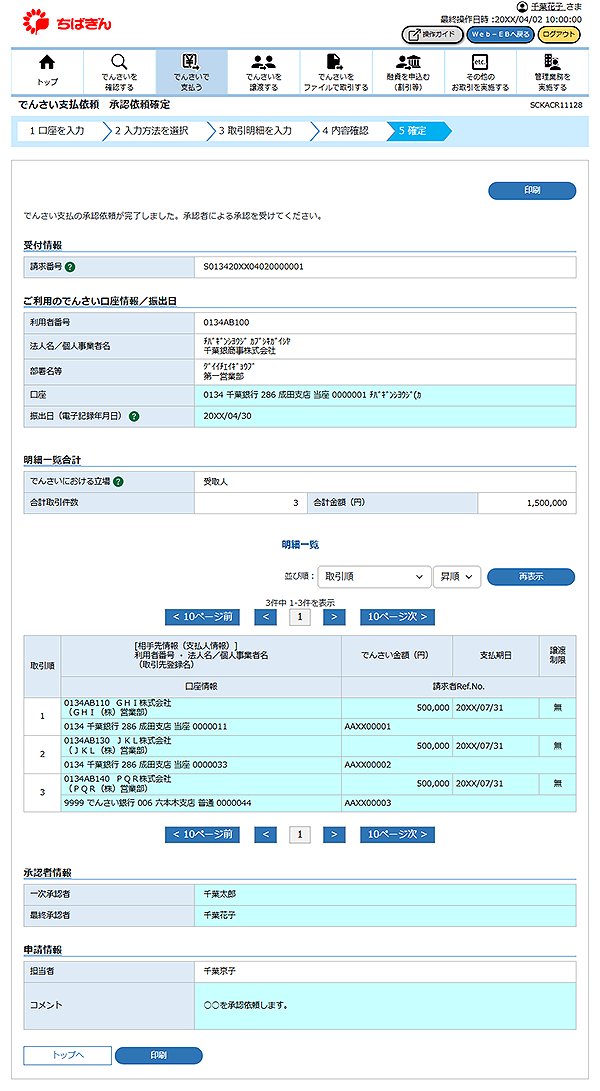
Task: Click the 再表示 refresh button
Action: click(531, 577)
